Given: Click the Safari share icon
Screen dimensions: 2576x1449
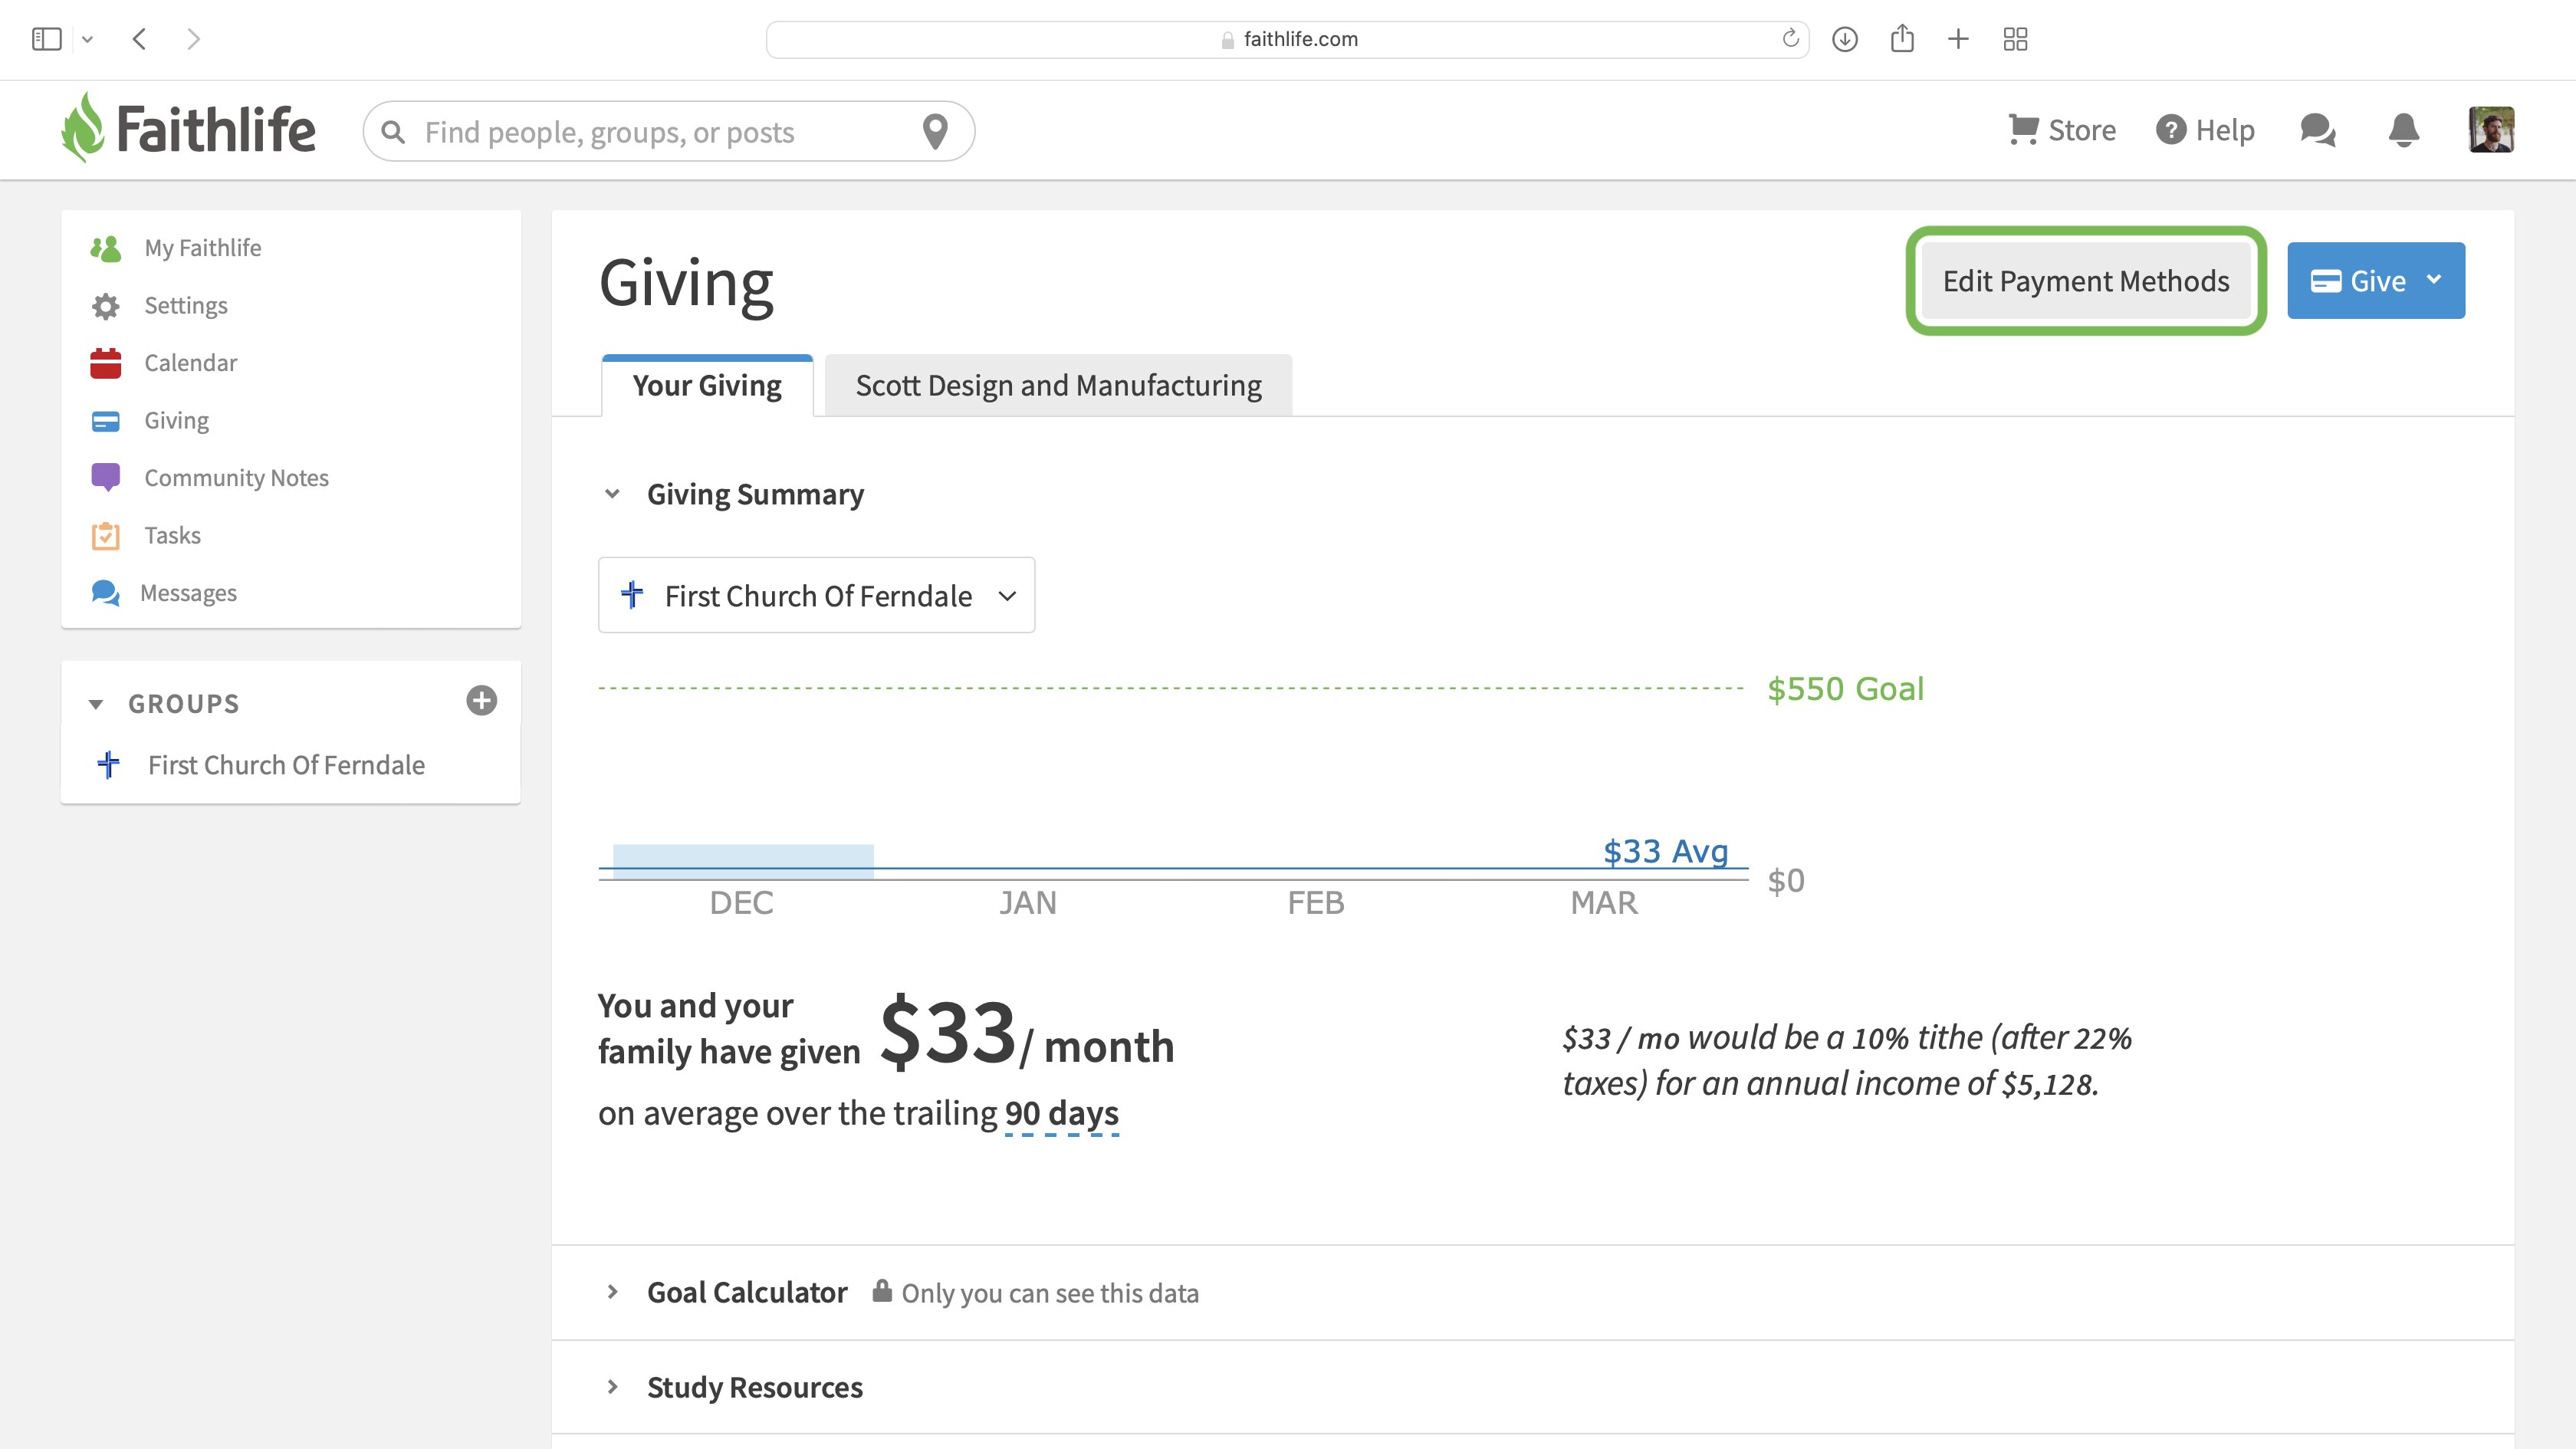Looking at the screenshot, I should (x=1902, y=38).
